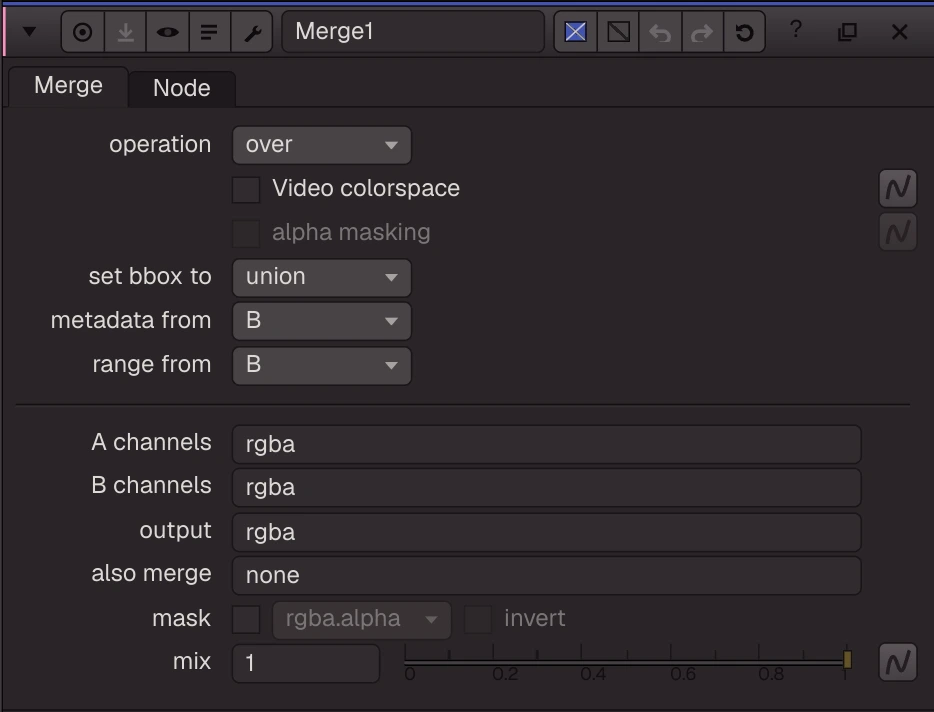
Task: Edit the Merge1 node name field
Action: tap(413, 32)
